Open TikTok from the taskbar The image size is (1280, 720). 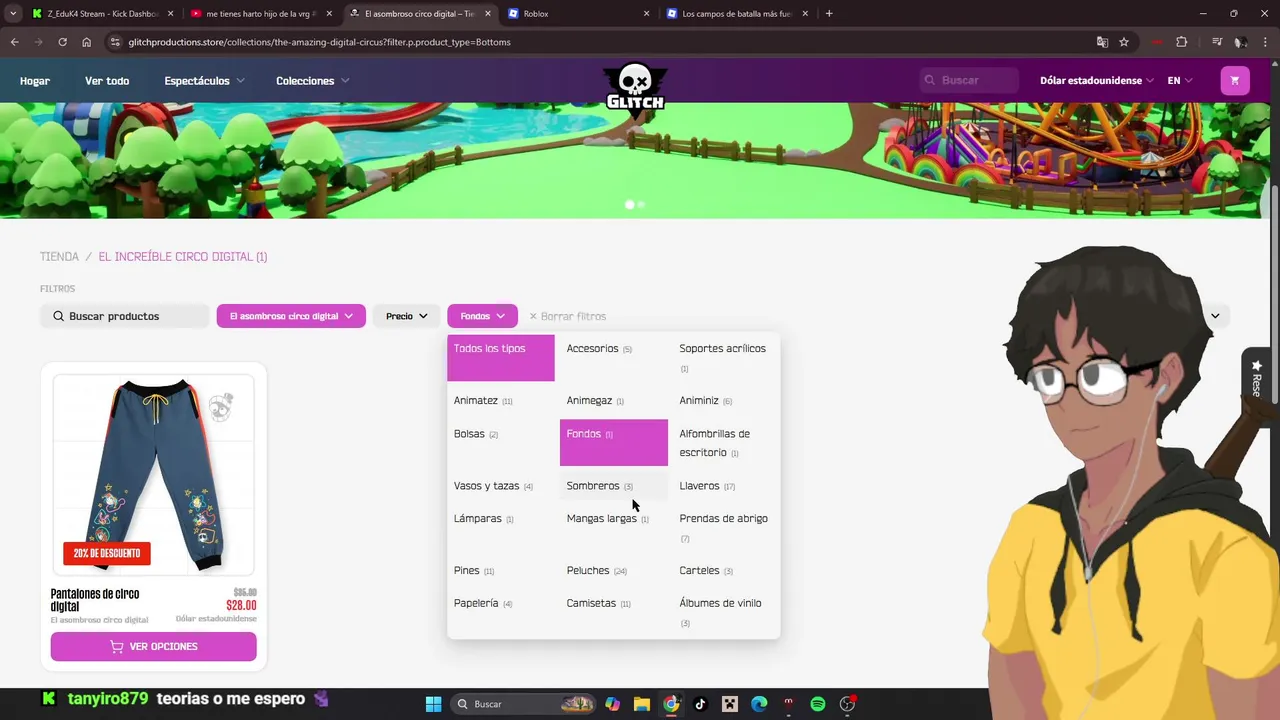click(700, 704)
